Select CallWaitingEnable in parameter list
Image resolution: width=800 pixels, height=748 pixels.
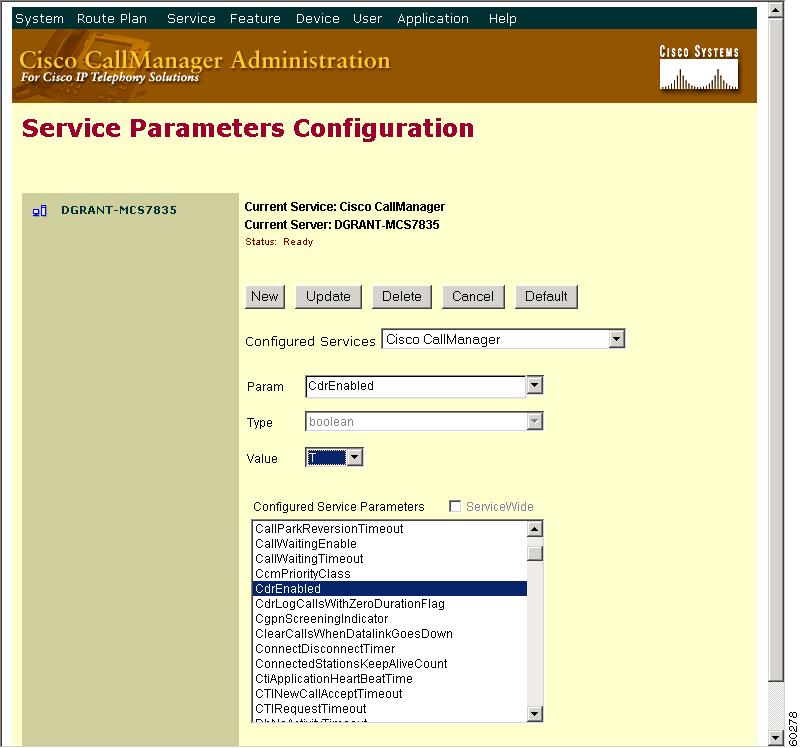(389, 544)
